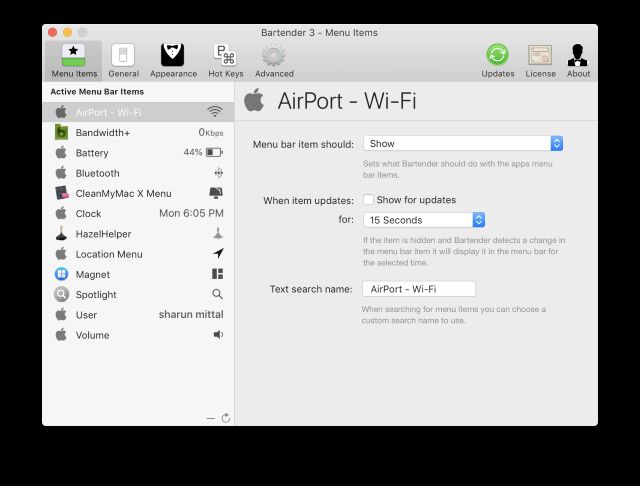Open the Hot Keys command icon
The height and width of the screenshot is (486, 640).
(225, 55)
